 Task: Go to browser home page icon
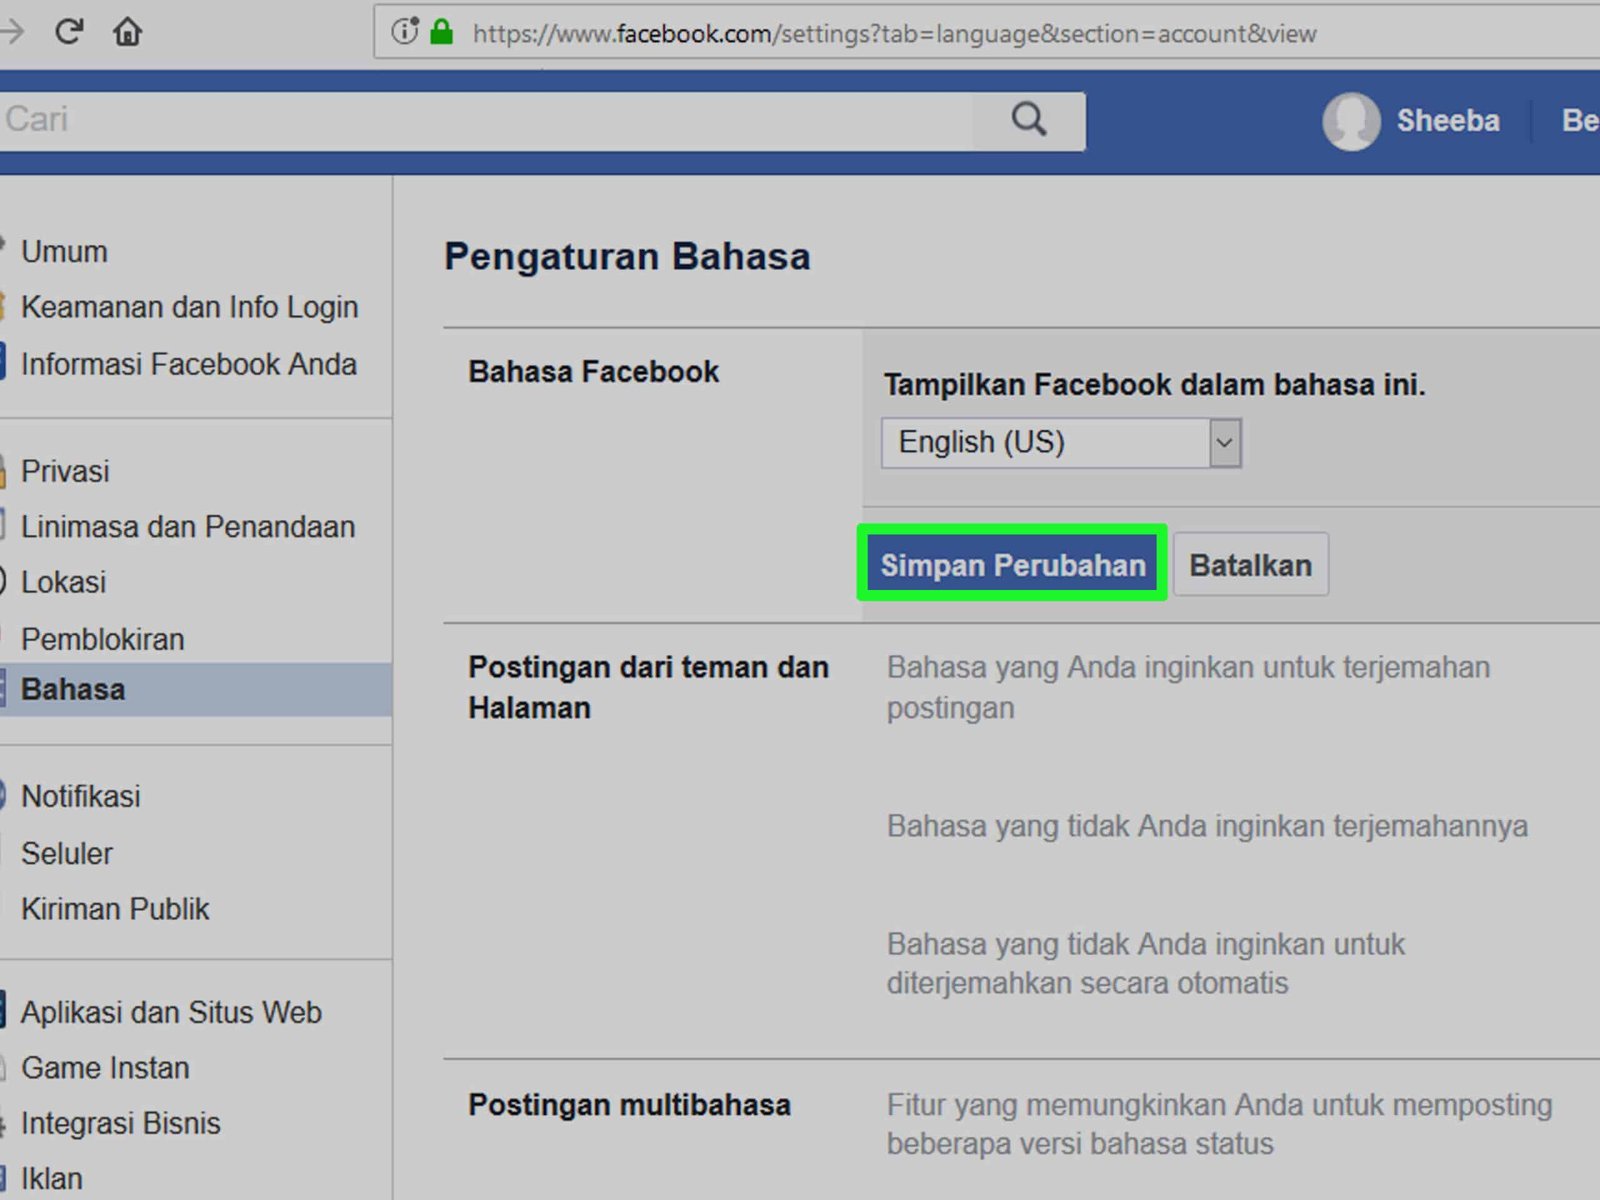tap(127, 32)
